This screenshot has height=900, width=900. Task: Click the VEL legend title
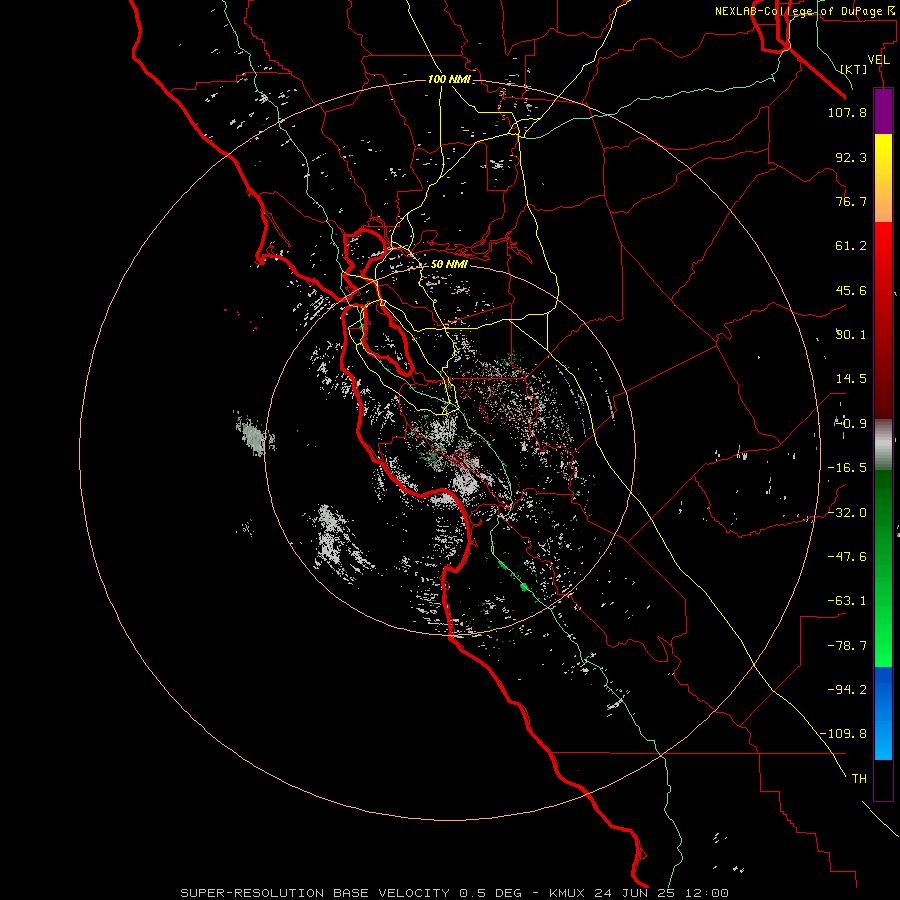[878, 60]
